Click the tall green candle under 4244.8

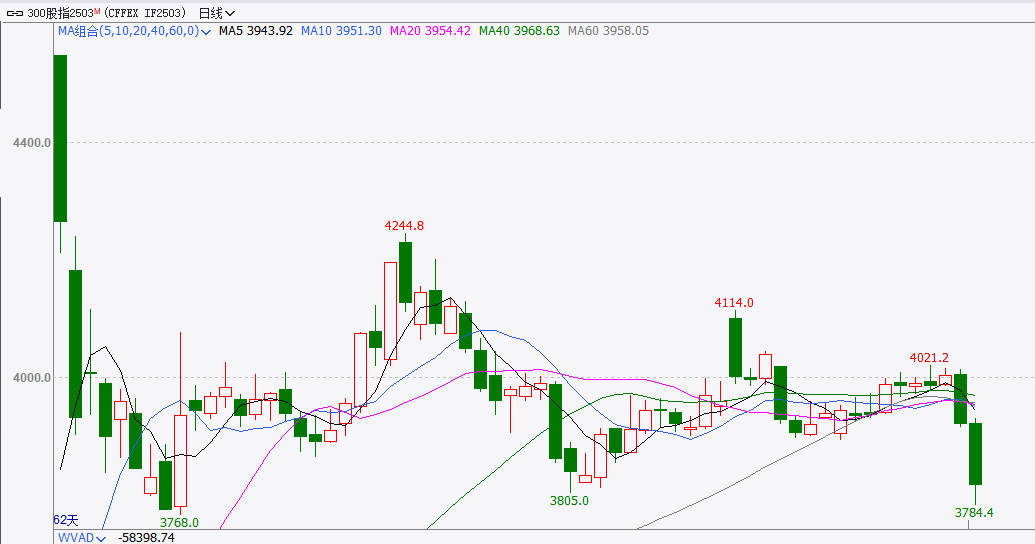[x=405, y=272]
